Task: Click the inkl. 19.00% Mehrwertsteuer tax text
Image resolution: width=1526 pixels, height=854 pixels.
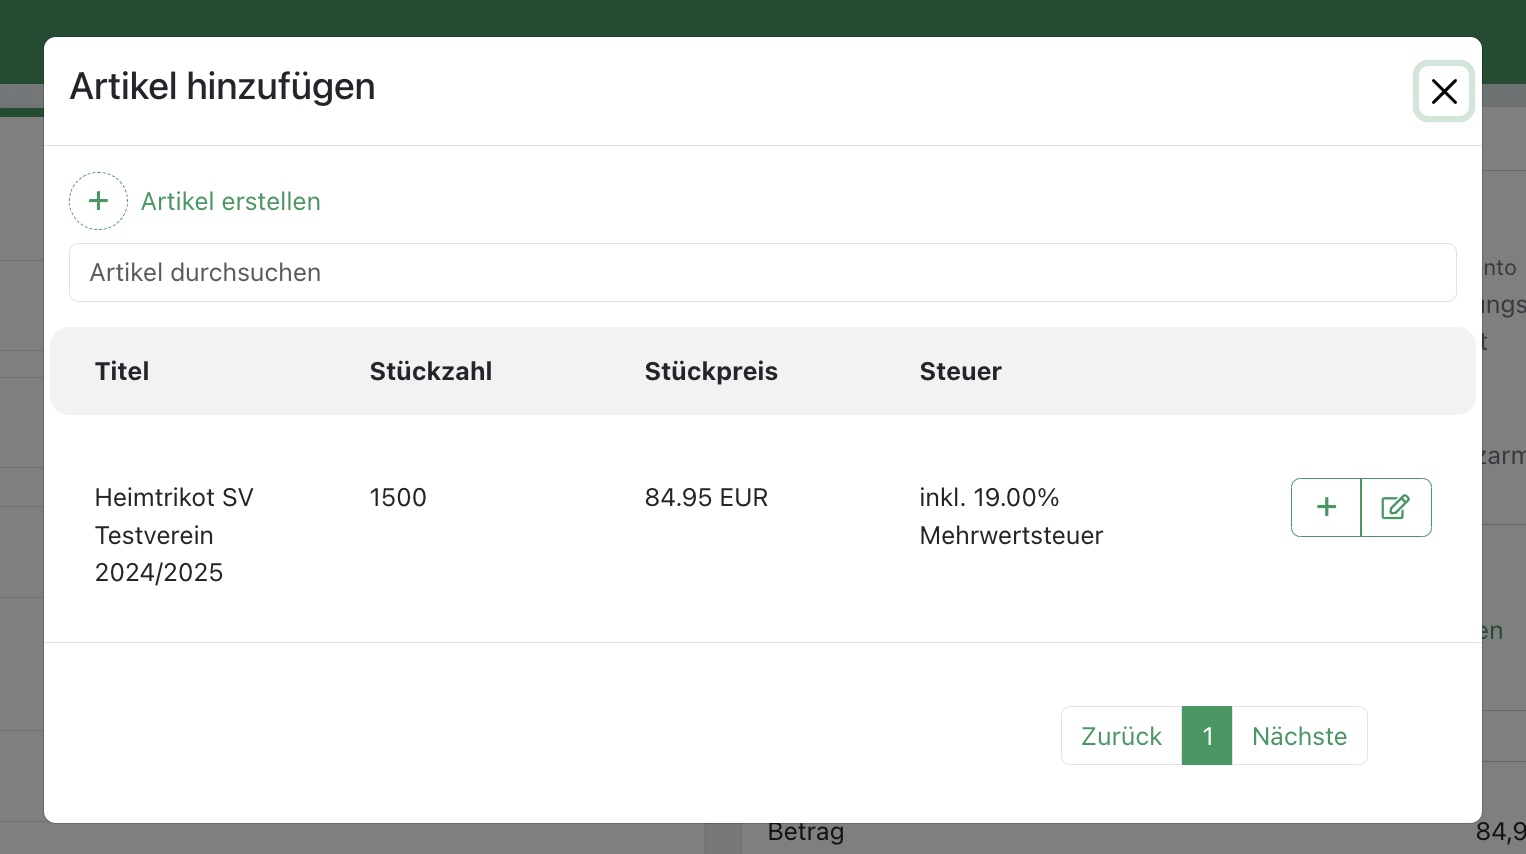Action: tap(1011, 516)
